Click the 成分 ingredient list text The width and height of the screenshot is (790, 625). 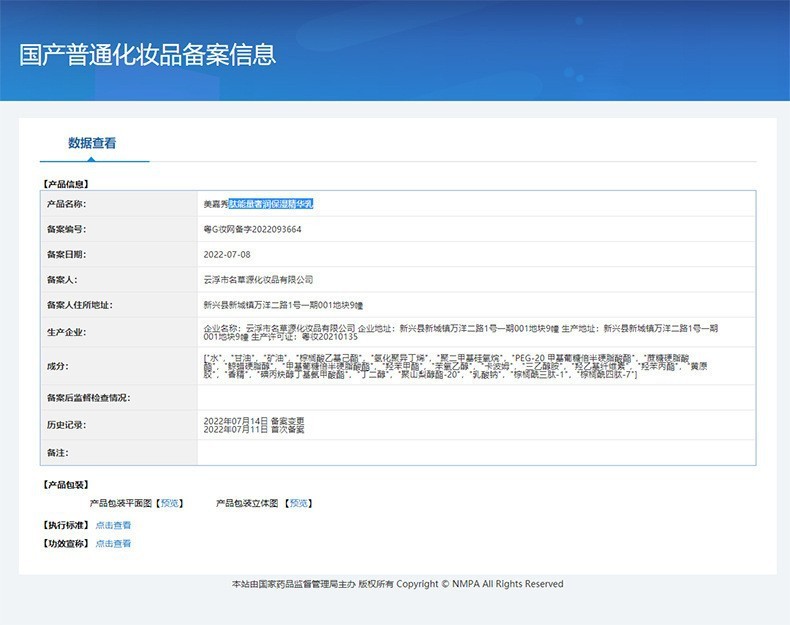point(455,366)
